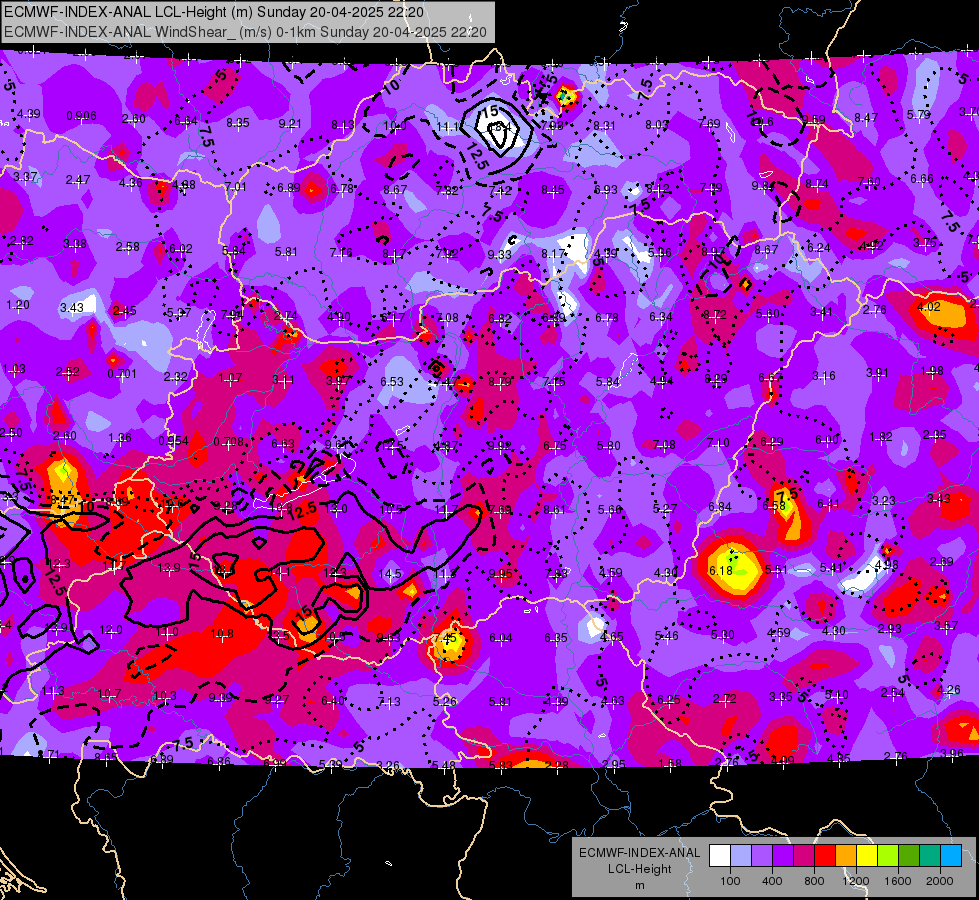Click the map value 6.34
The height and width of the screenshot is (900, 979).
point(661,317)
